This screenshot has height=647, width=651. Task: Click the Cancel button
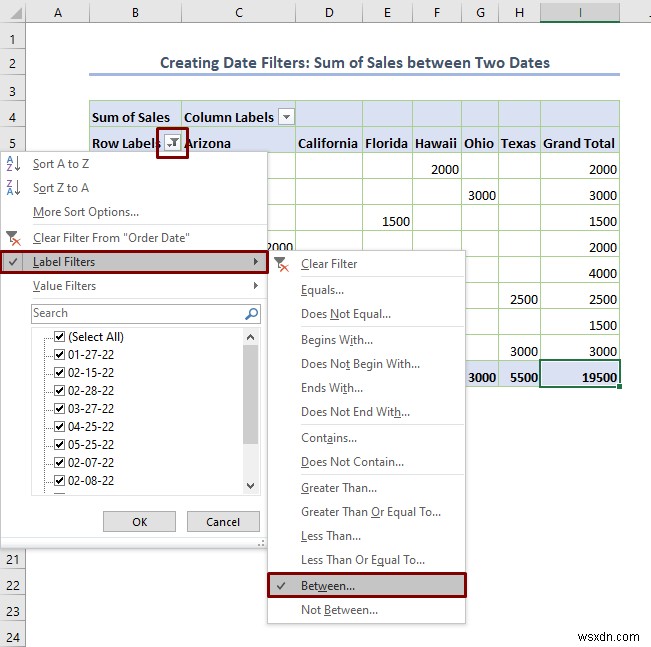pos(223,522)
